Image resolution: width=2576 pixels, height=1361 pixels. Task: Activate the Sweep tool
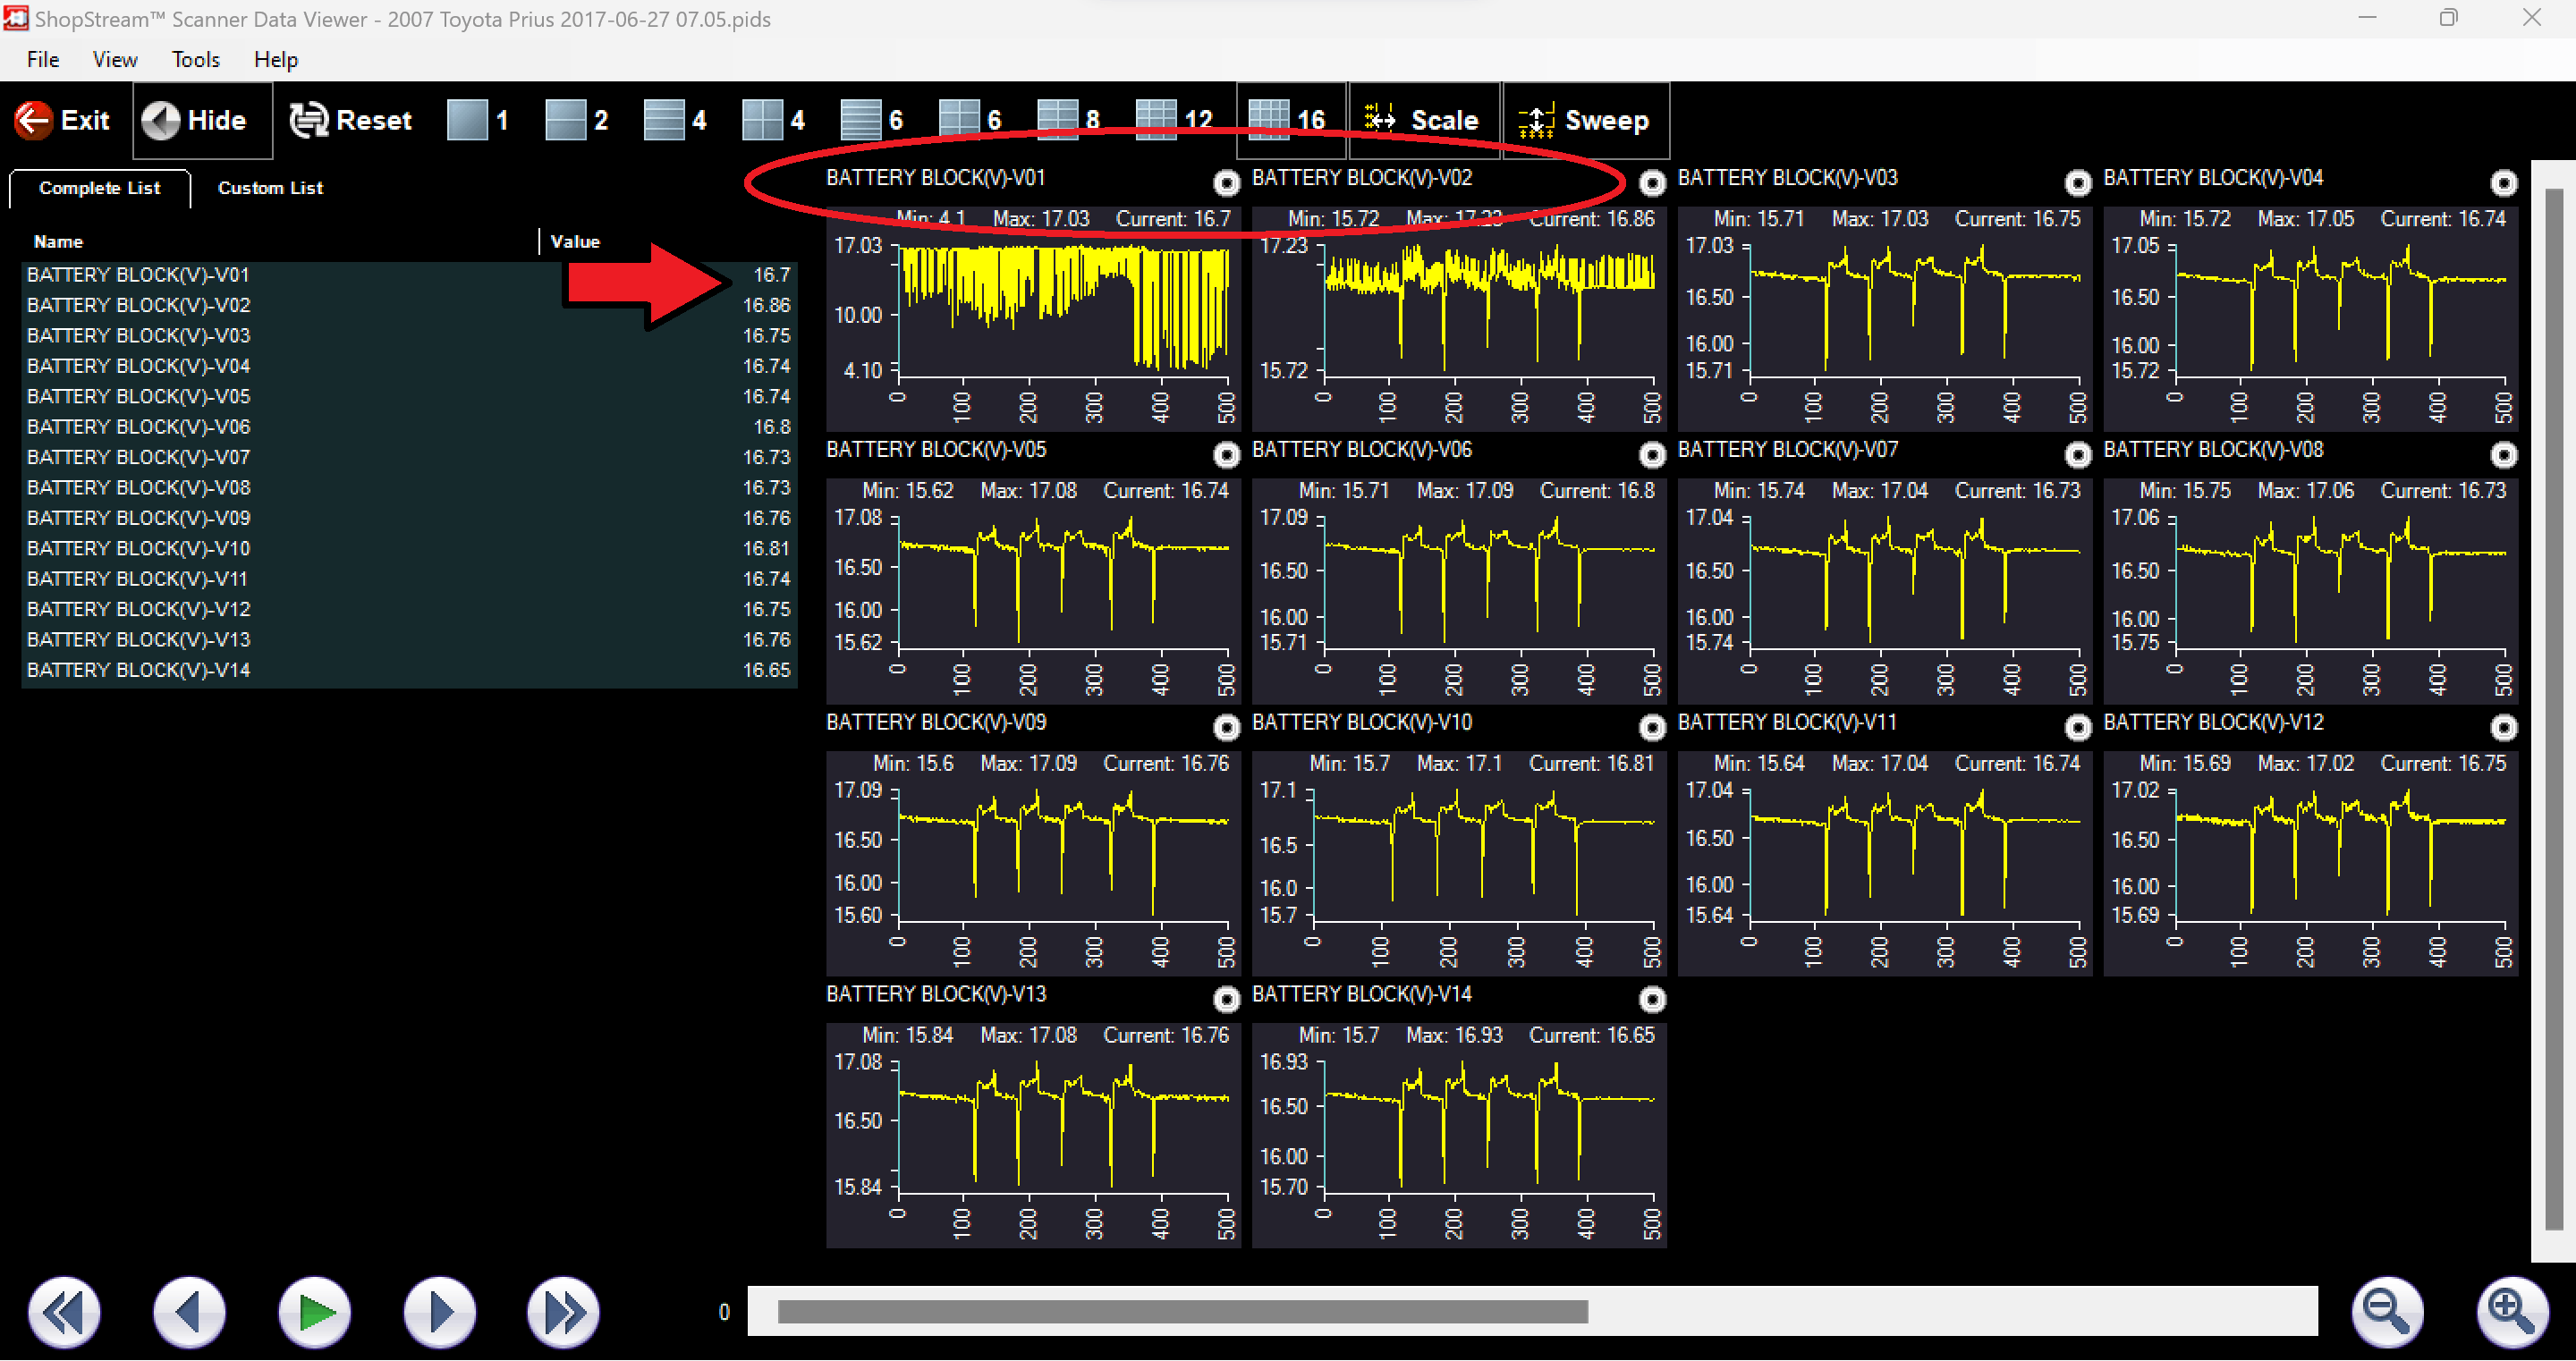1584,119
